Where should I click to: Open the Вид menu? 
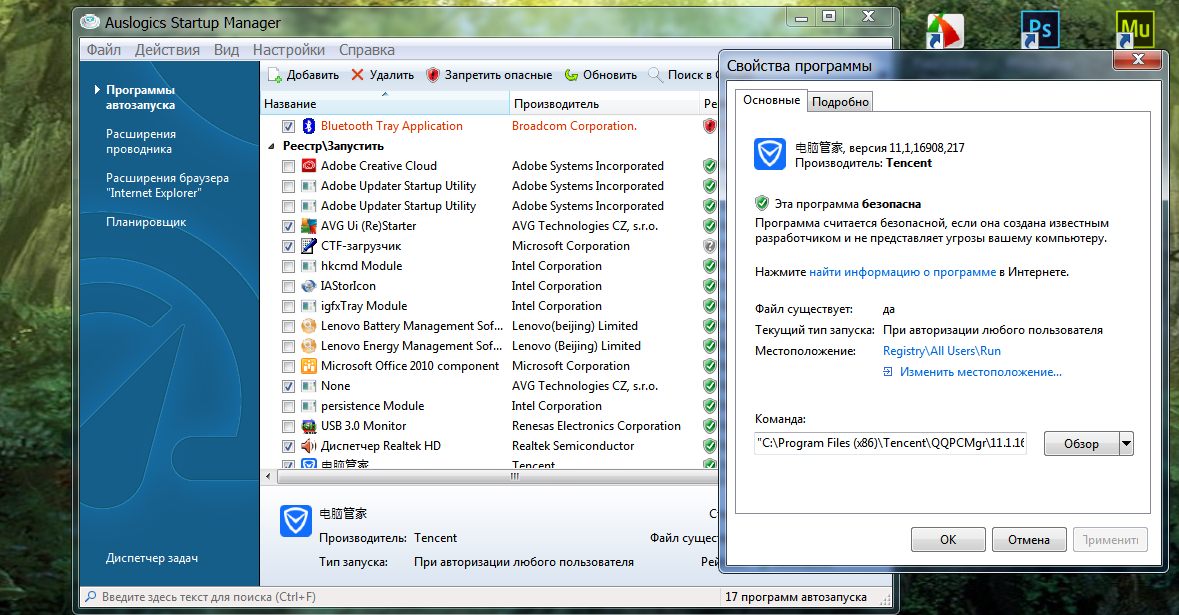[x=226, y=50]
